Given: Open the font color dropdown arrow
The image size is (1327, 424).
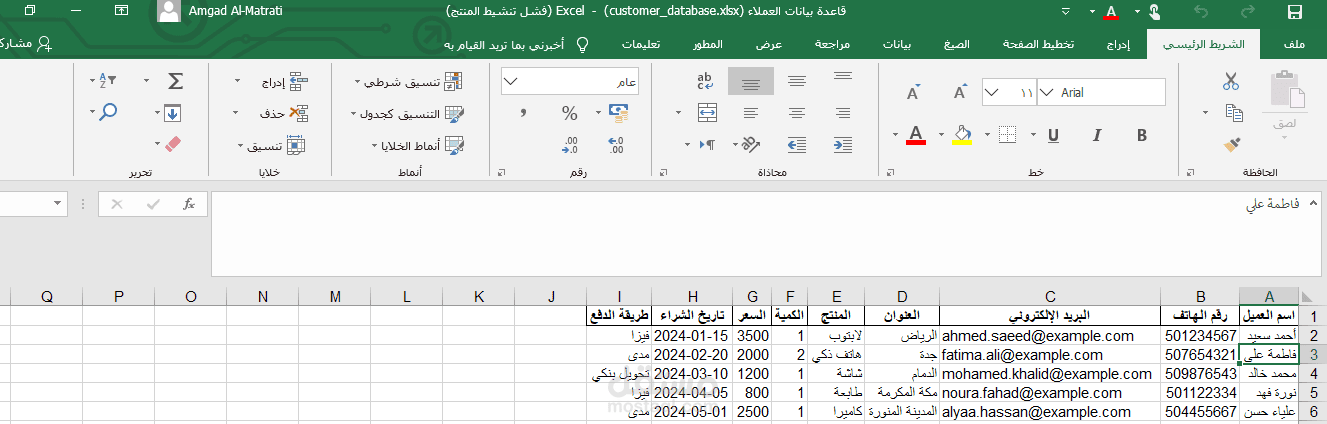Looking at the screenshot, I should [894, 135].
